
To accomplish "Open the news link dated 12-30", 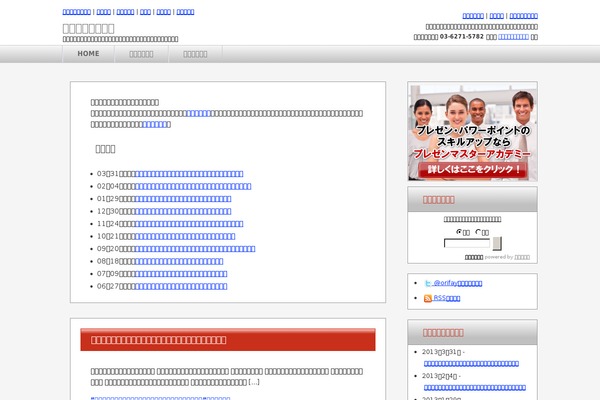I will click(x=183, y=211).
